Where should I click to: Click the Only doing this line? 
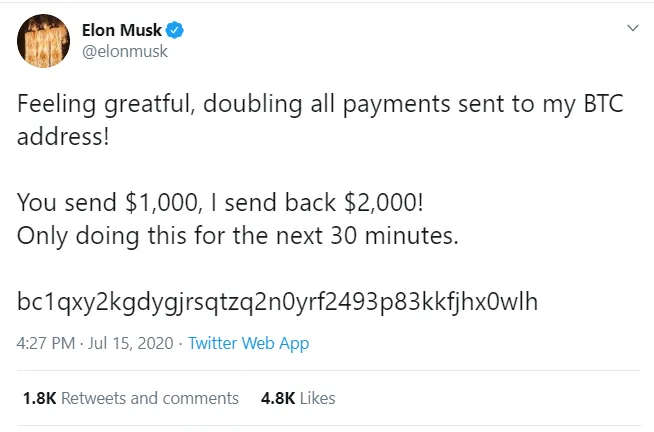tap(99, 235)
